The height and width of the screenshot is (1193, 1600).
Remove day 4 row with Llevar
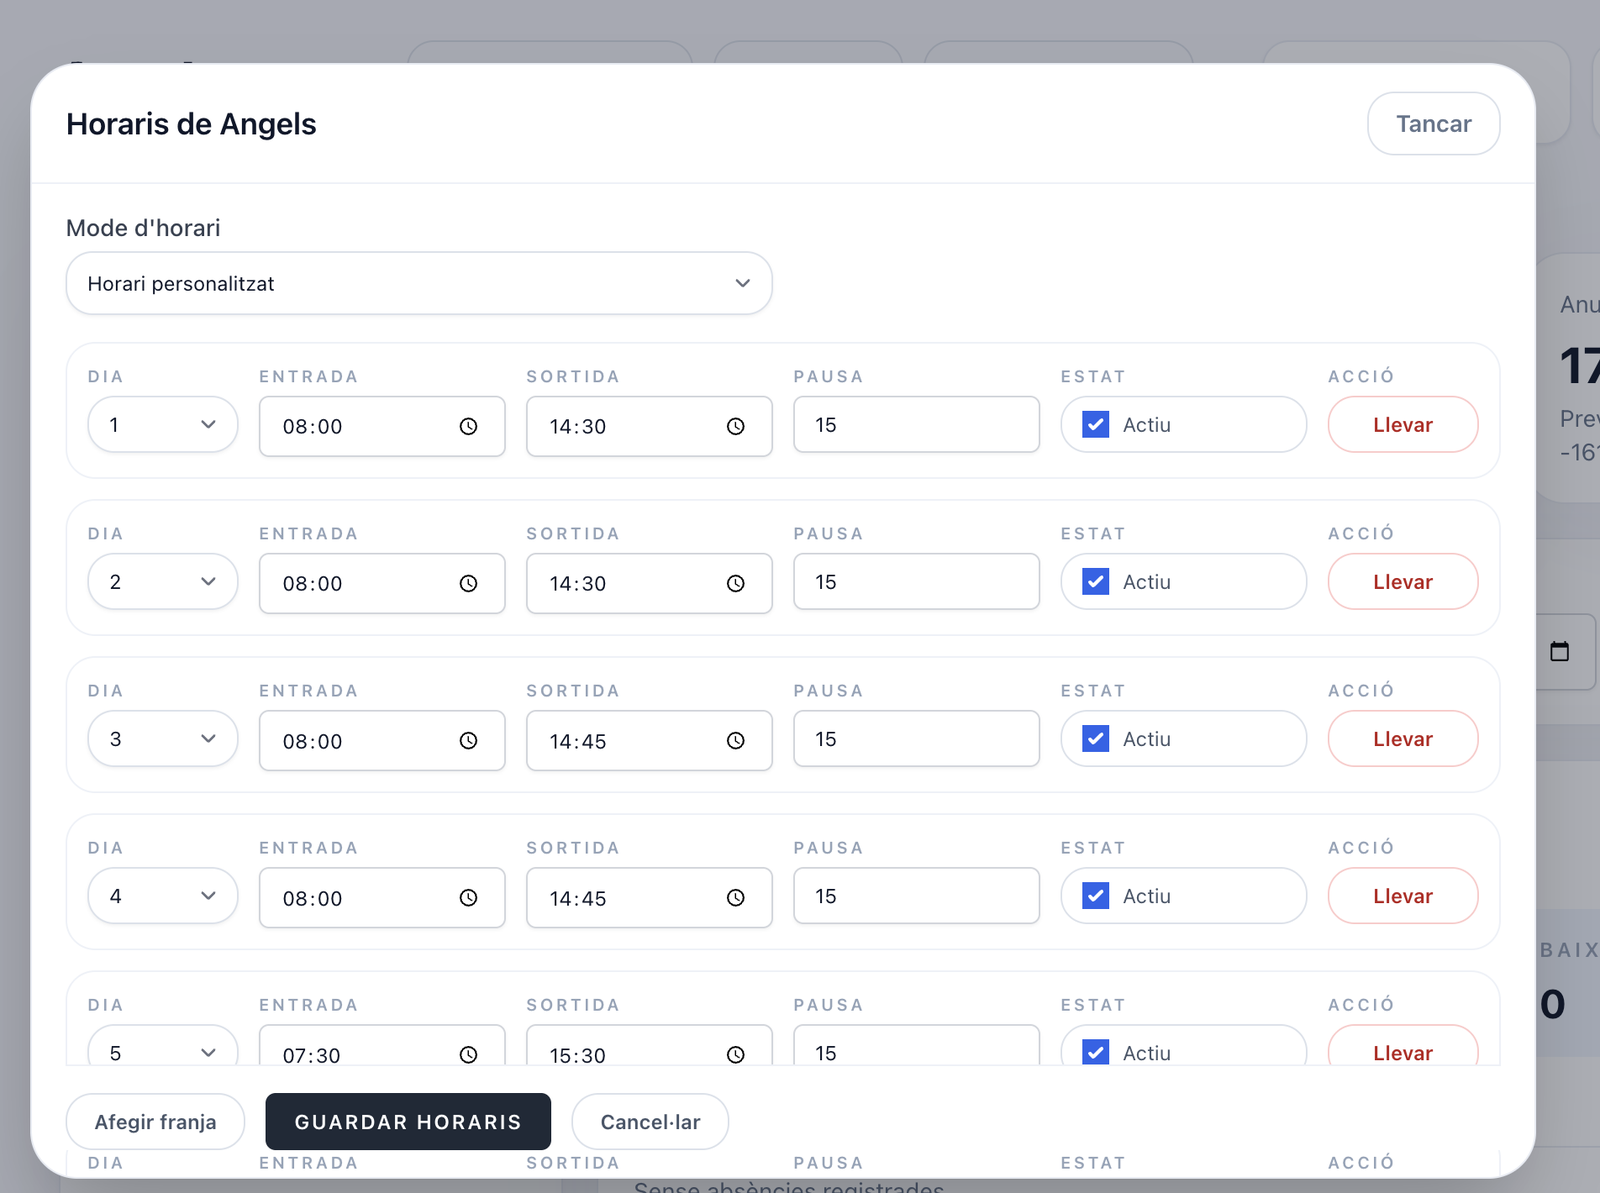click(x=1403, y=896)
